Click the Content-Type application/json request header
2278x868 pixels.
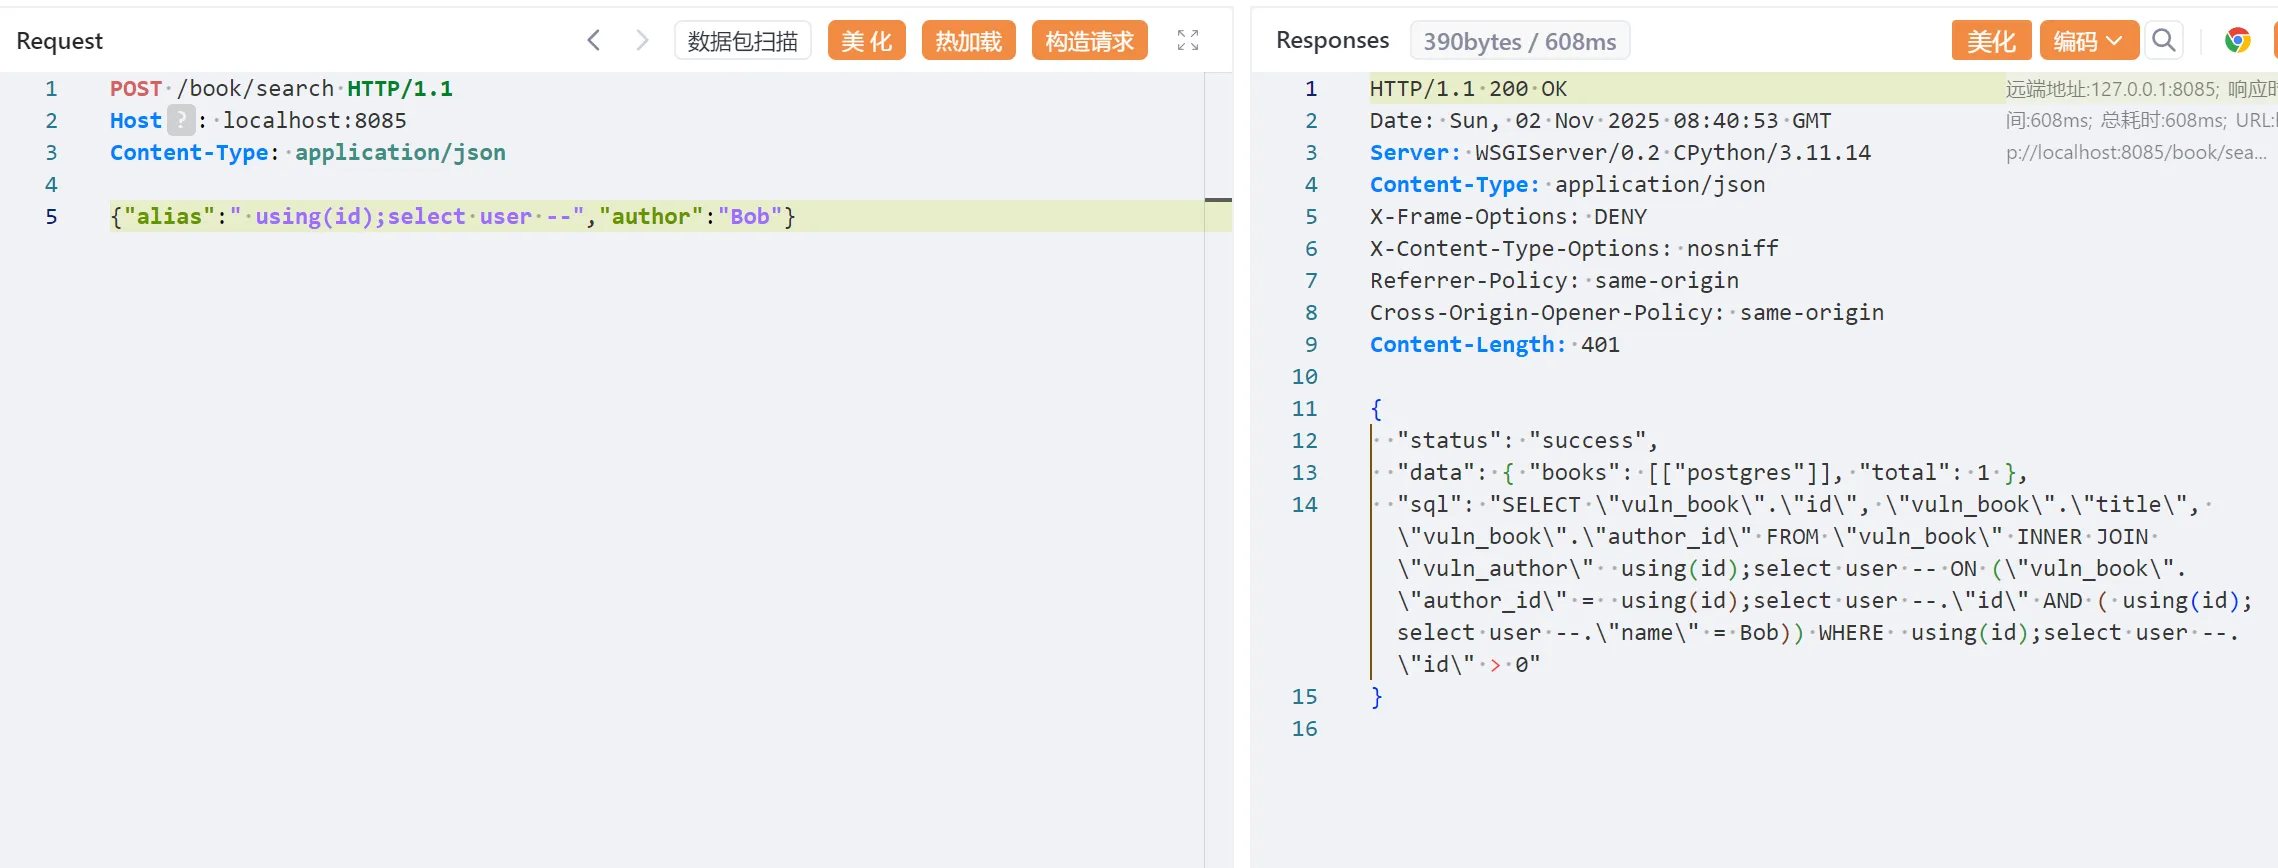(308, 152)
